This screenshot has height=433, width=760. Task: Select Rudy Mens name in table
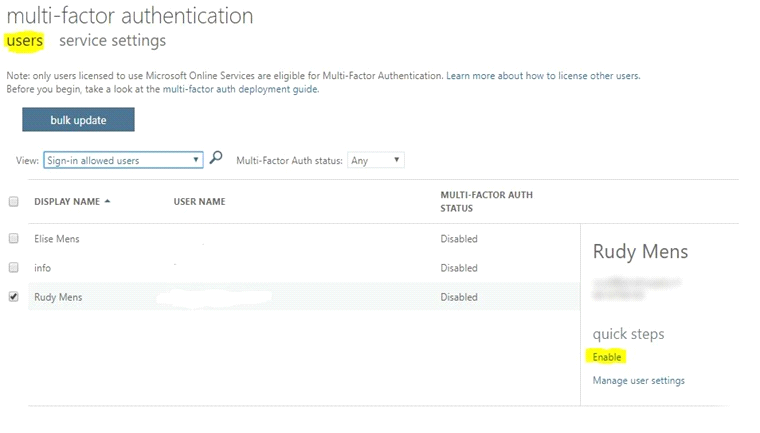pyautogui.click(x=58, y=297)
